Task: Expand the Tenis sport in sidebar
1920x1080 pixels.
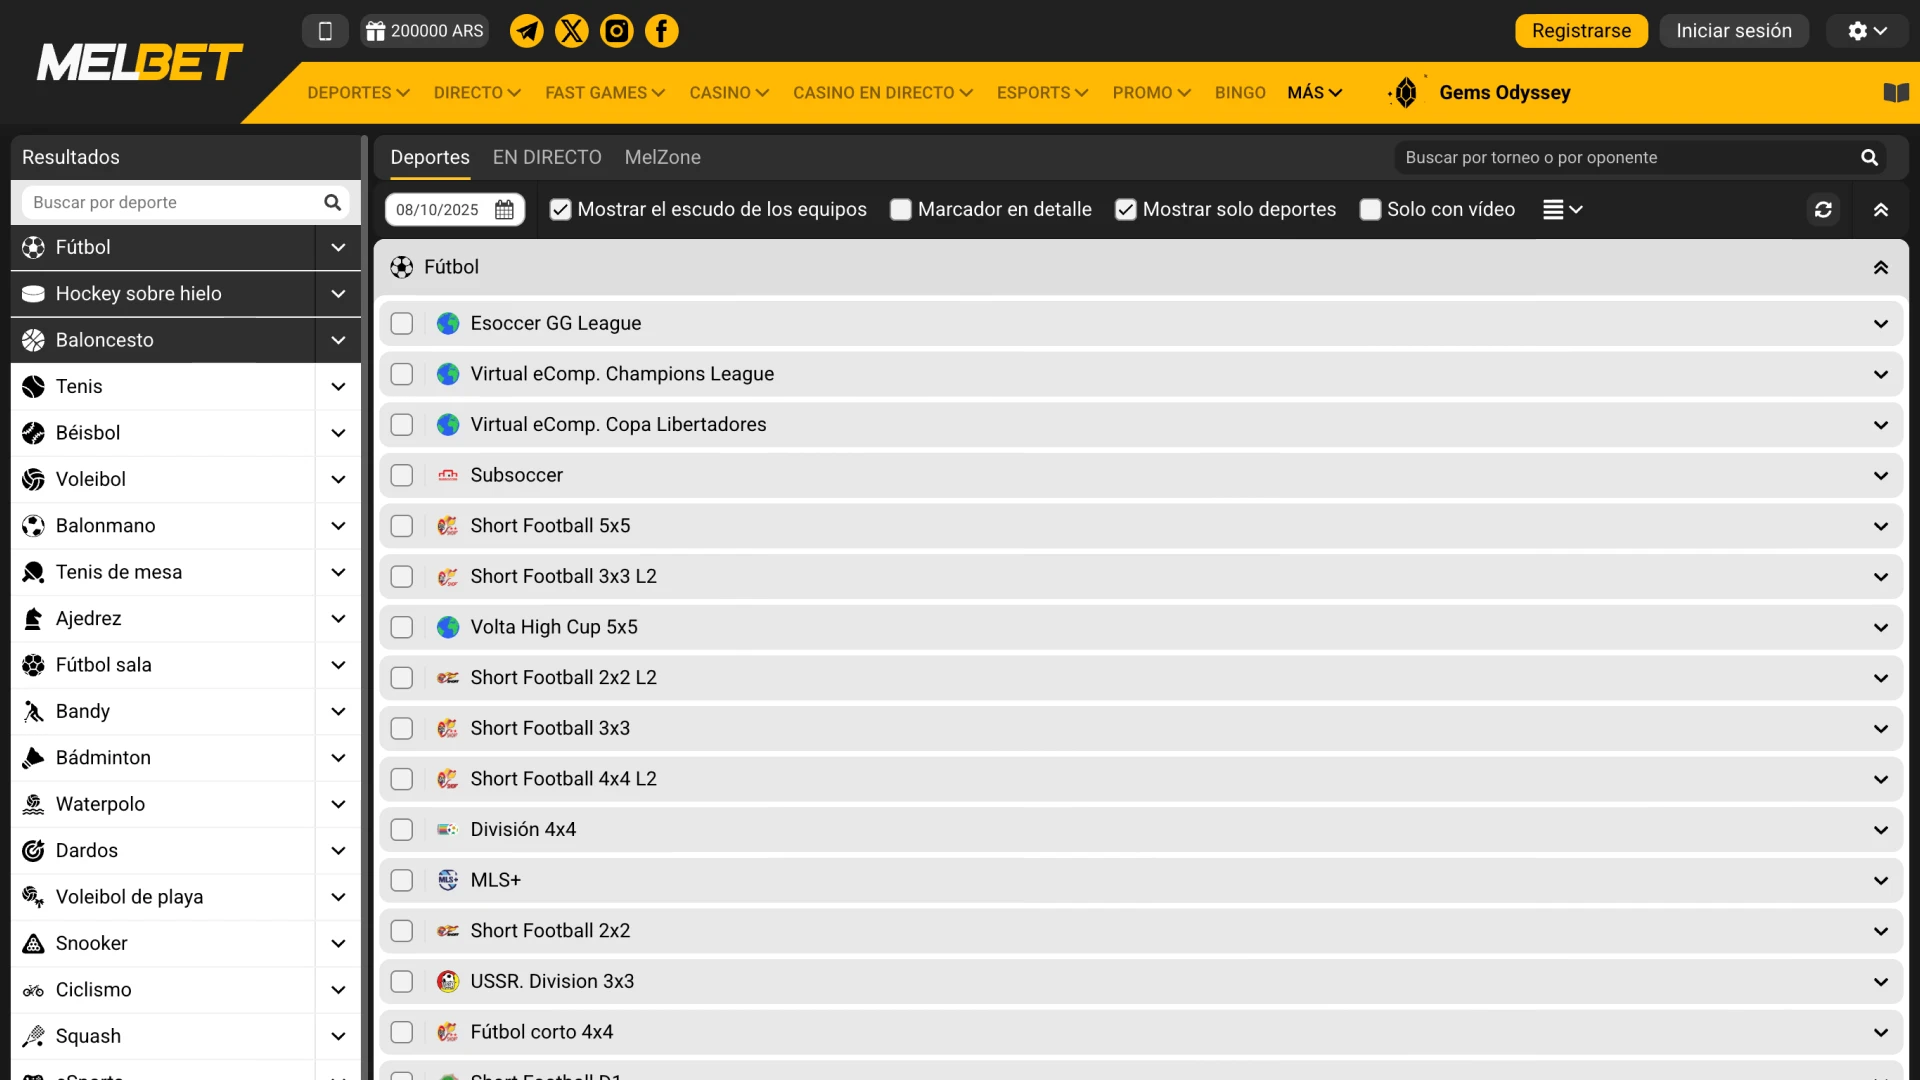Action: tap(338, 386)
